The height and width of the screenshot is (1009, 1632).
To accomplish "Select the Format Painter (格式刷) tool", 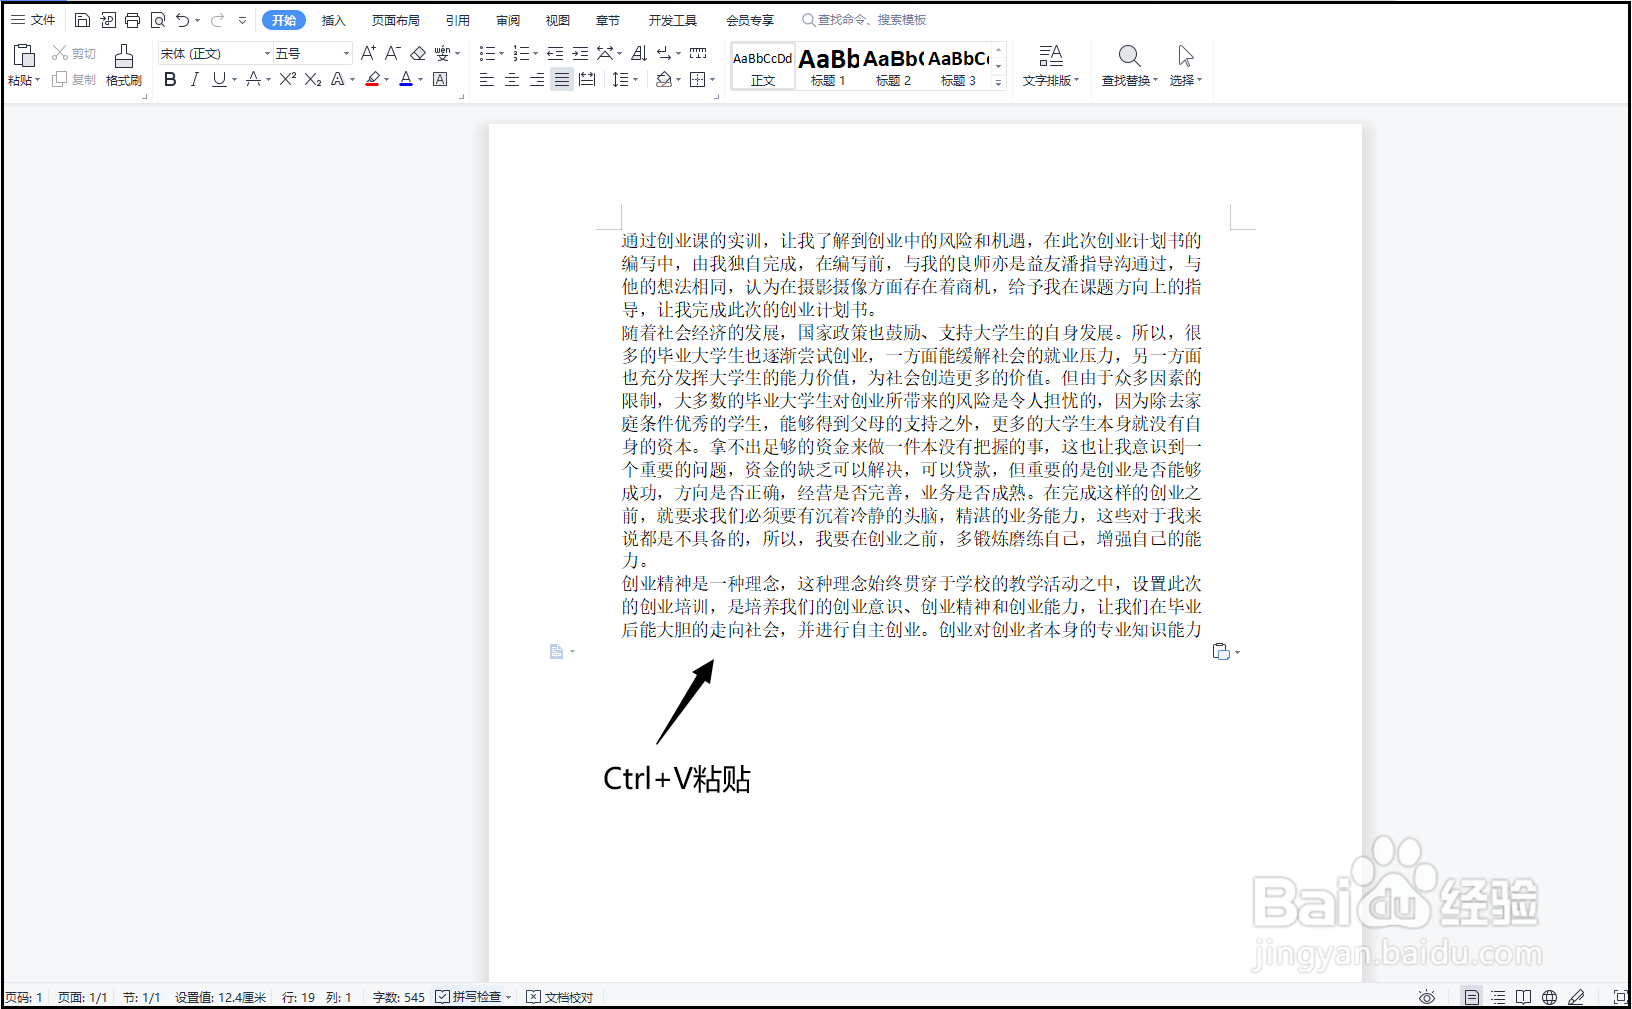I will point(123,65).
